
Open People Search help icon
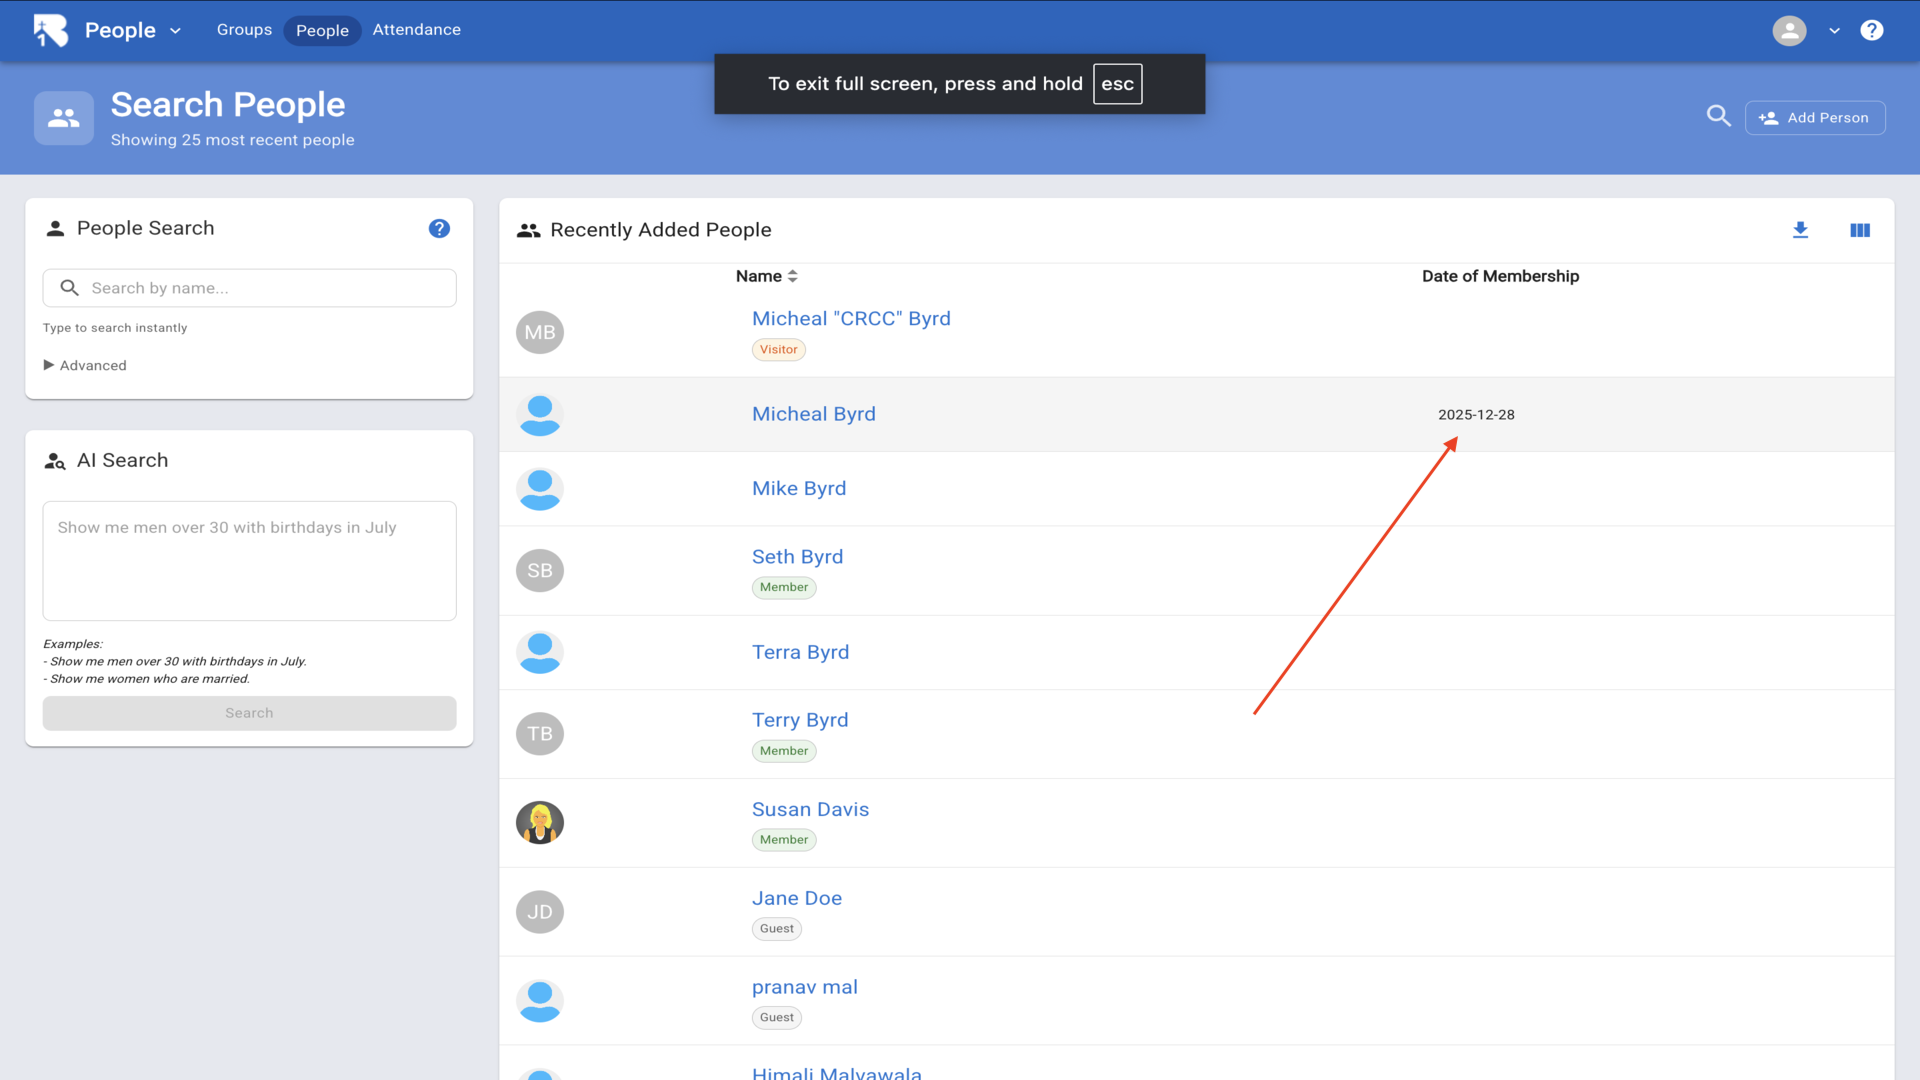[x=439, y=228]
